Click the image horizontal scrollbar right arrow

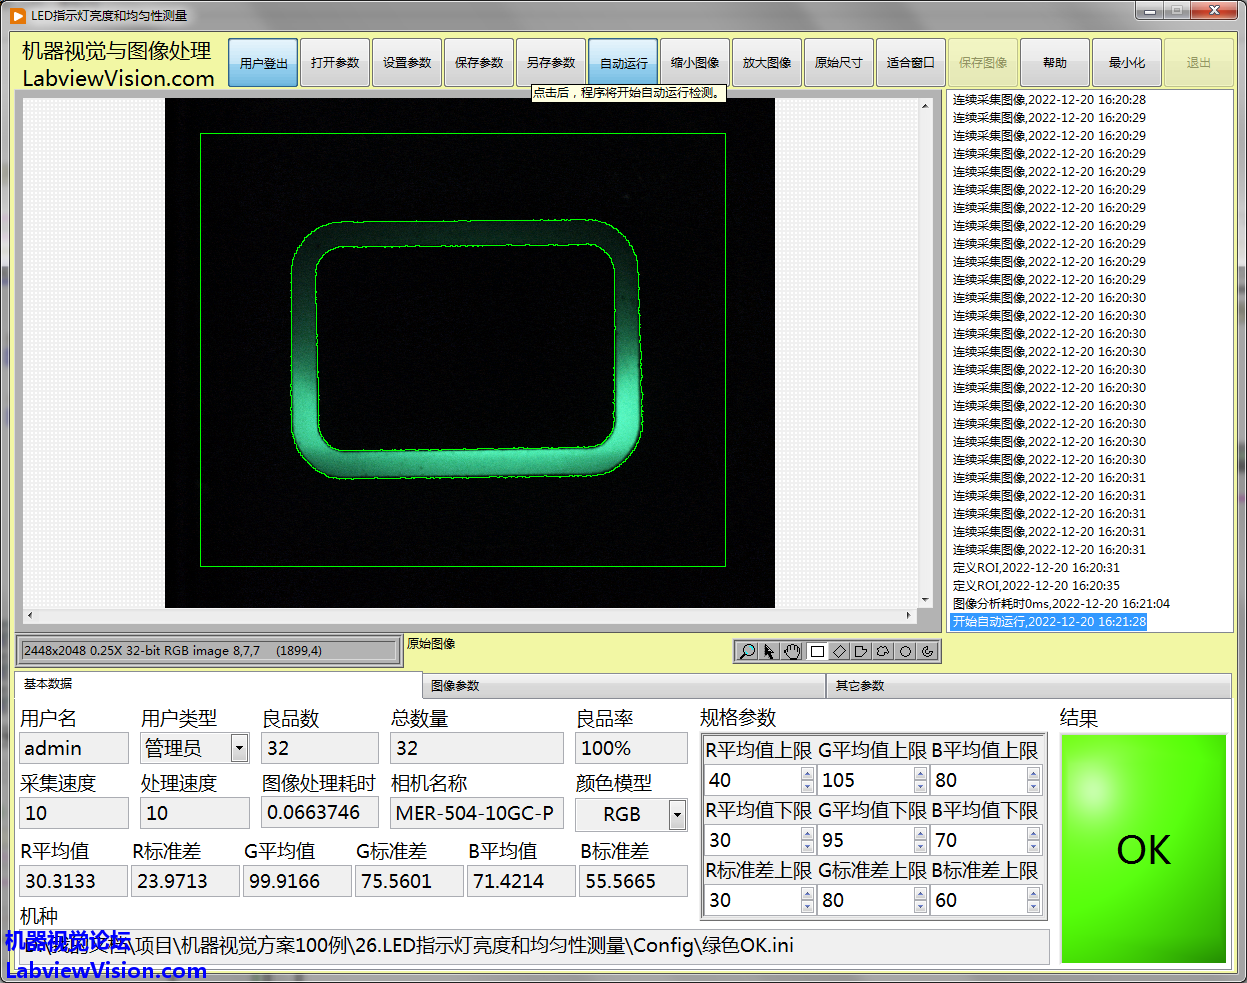pyautogui.click(x=909, y=615)
